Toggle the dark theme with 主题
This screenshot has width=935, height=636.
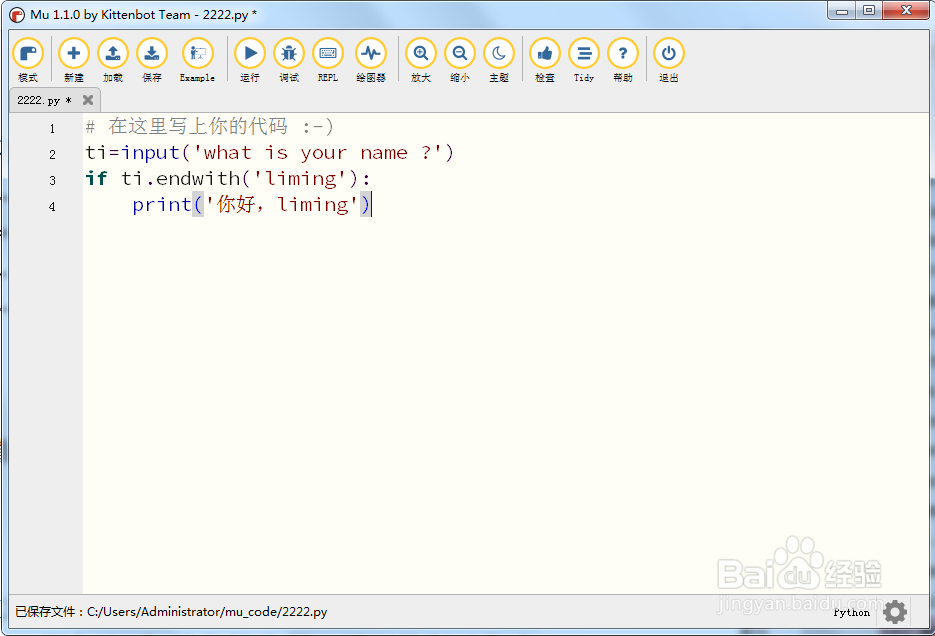point(499,54)
